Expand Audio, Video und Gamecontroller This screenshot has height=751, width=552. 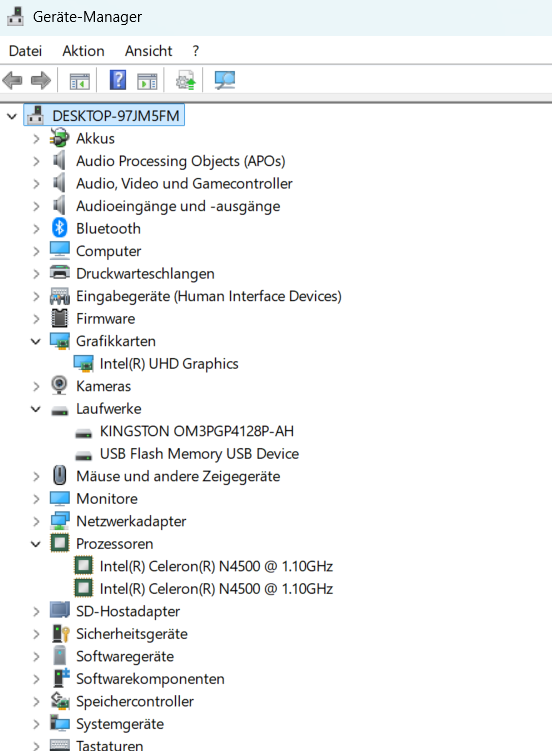point(36,183)
